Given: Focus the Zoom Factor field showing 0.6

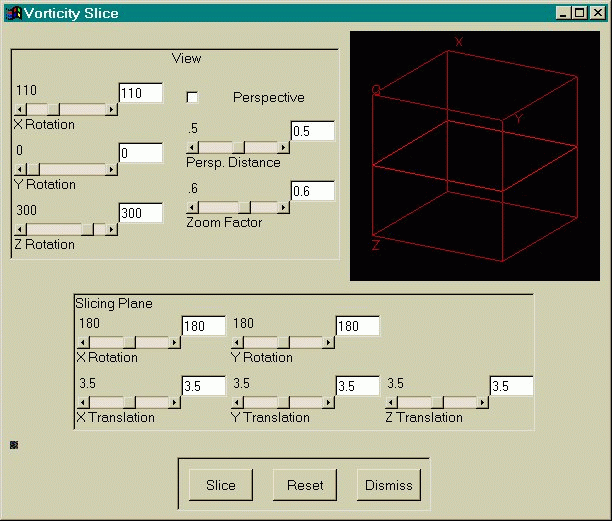Looking at the screenshot, I should point(313,191).
